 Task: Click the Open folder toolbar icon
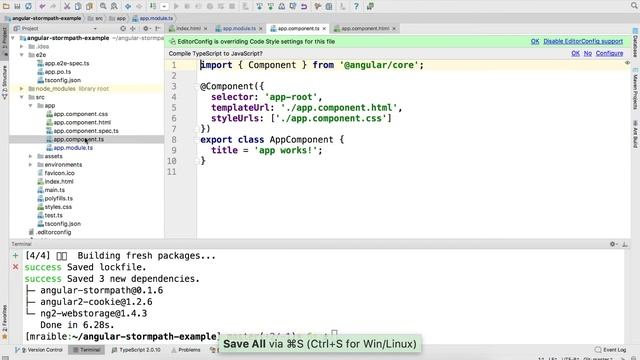click(6, 7)
